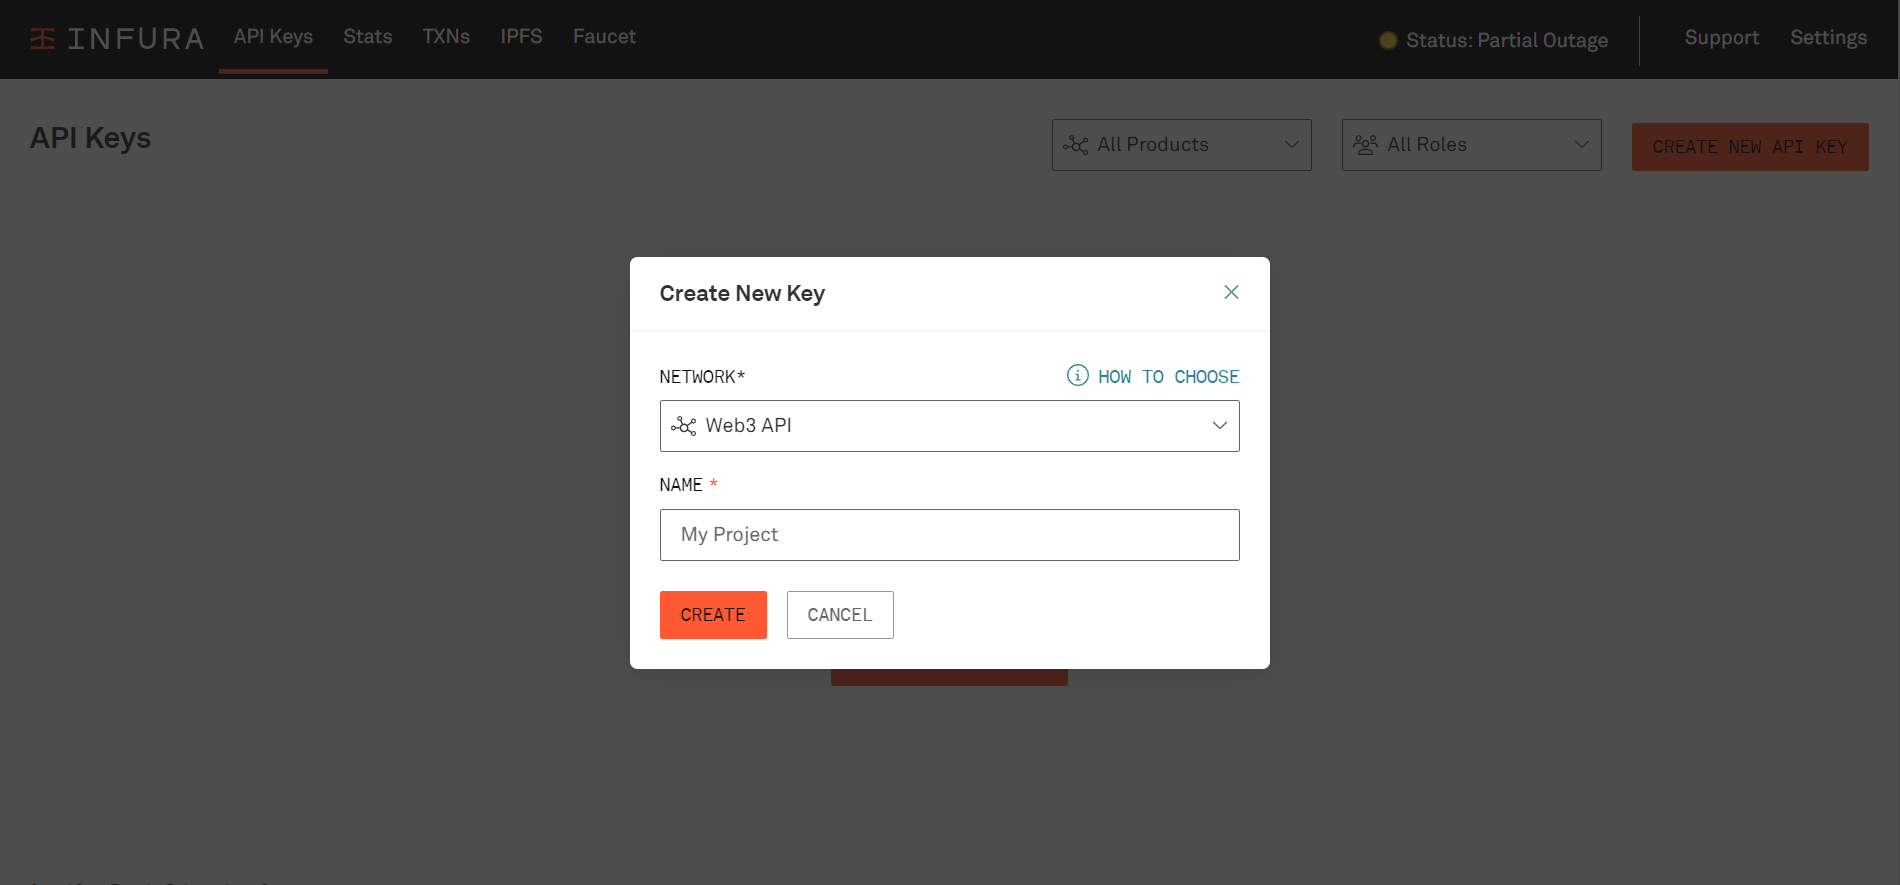Open Settings from the top bar

1828,38
